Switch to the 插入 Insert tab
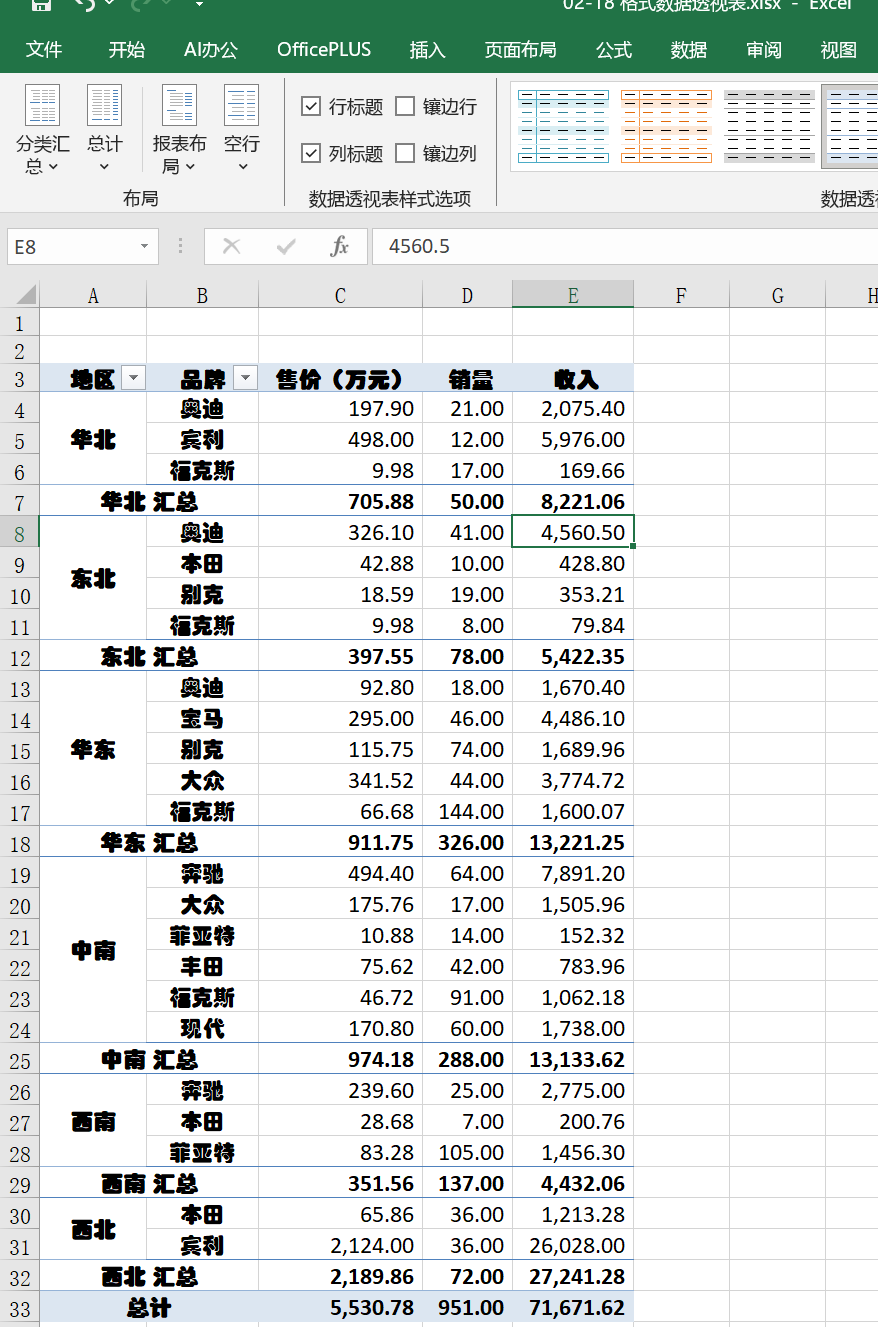The image size is (878, 1327). point(428,50)
